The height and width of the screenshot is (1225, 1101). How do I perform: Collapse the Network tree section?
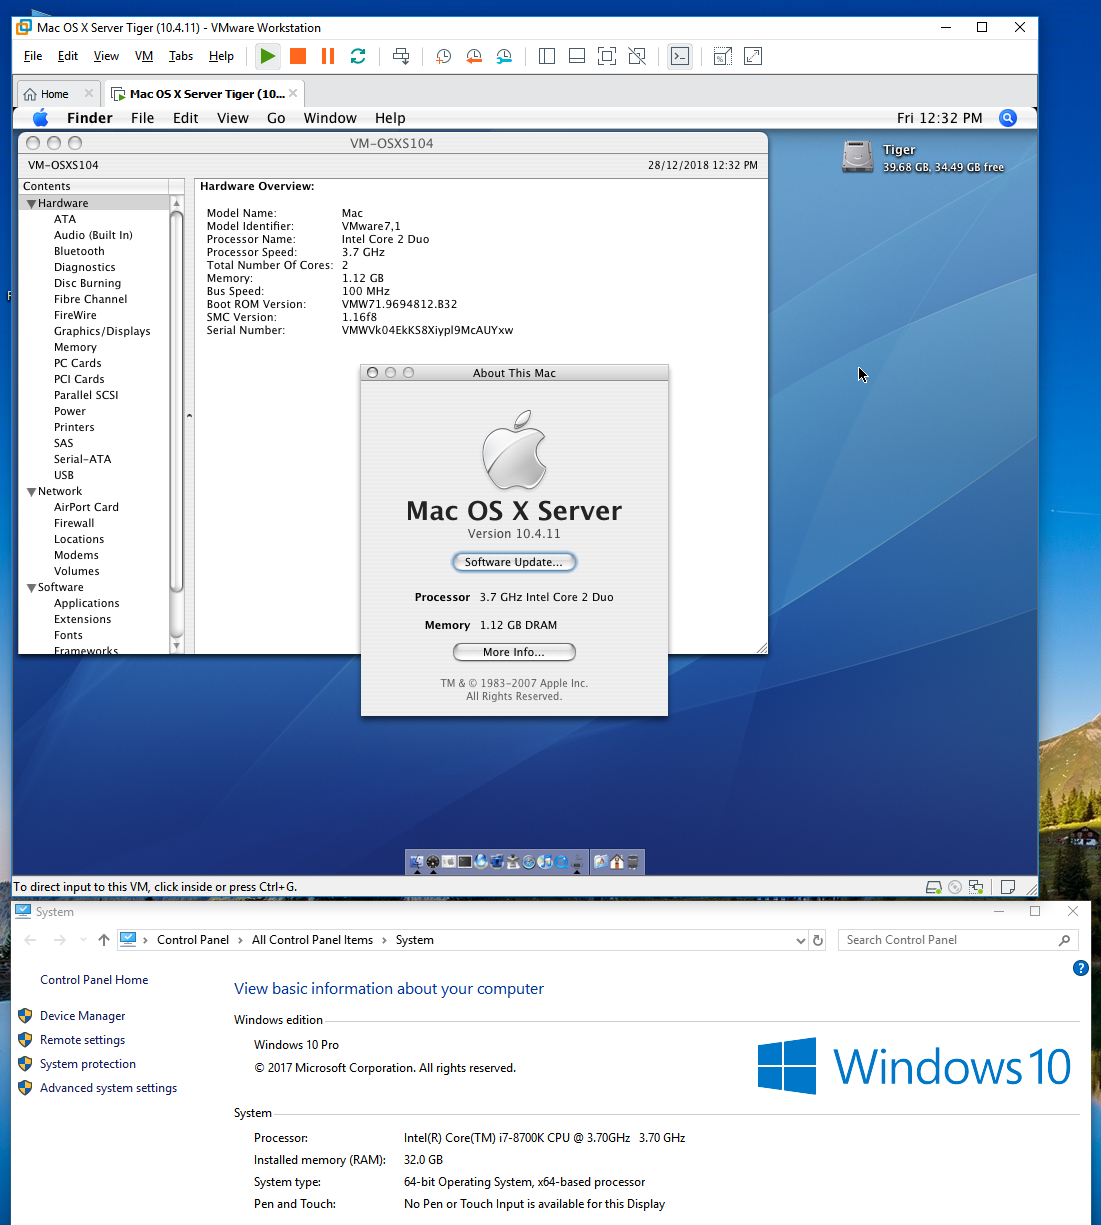point(31,492)
